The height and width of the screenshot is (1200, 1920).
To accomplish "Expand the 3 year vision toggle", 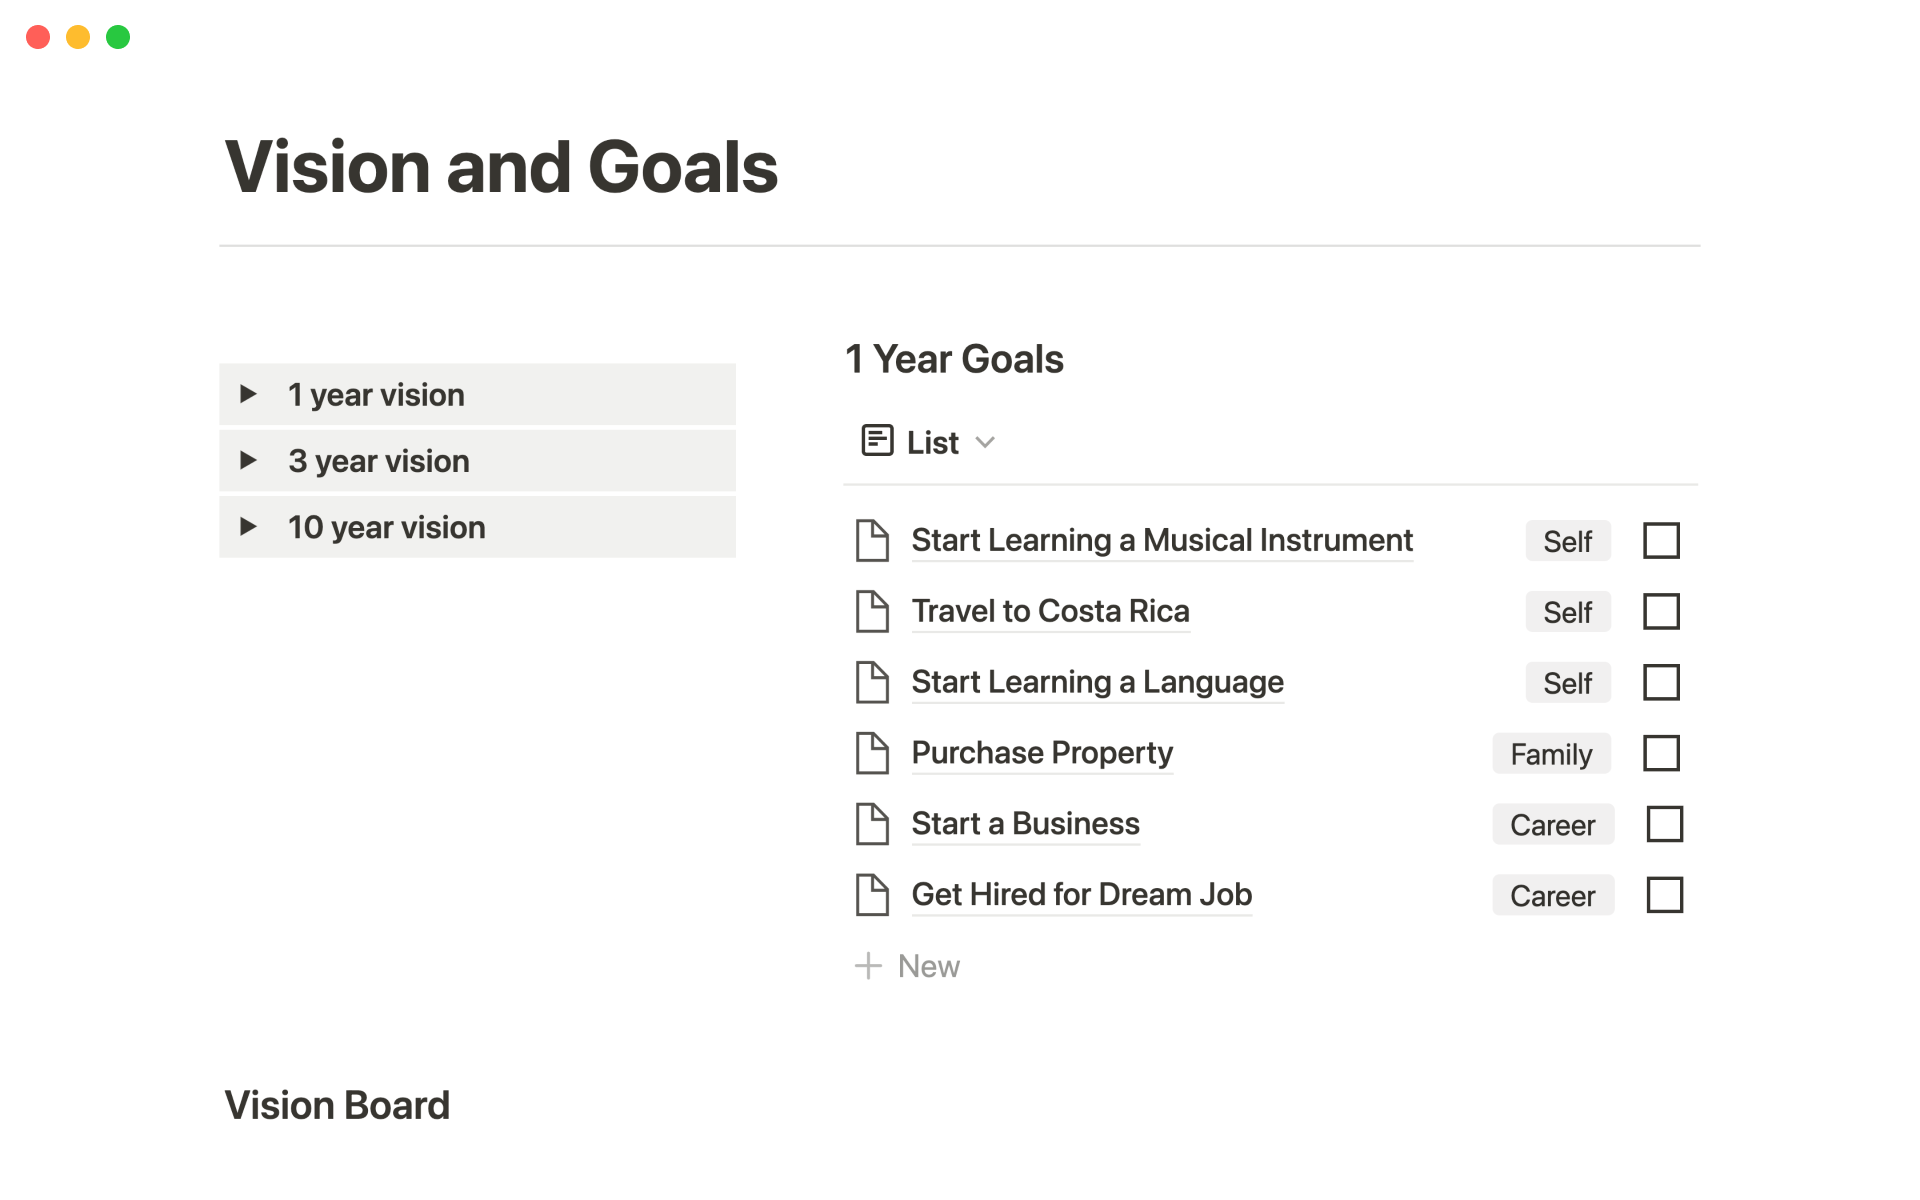I will click(x=248, y=461).
